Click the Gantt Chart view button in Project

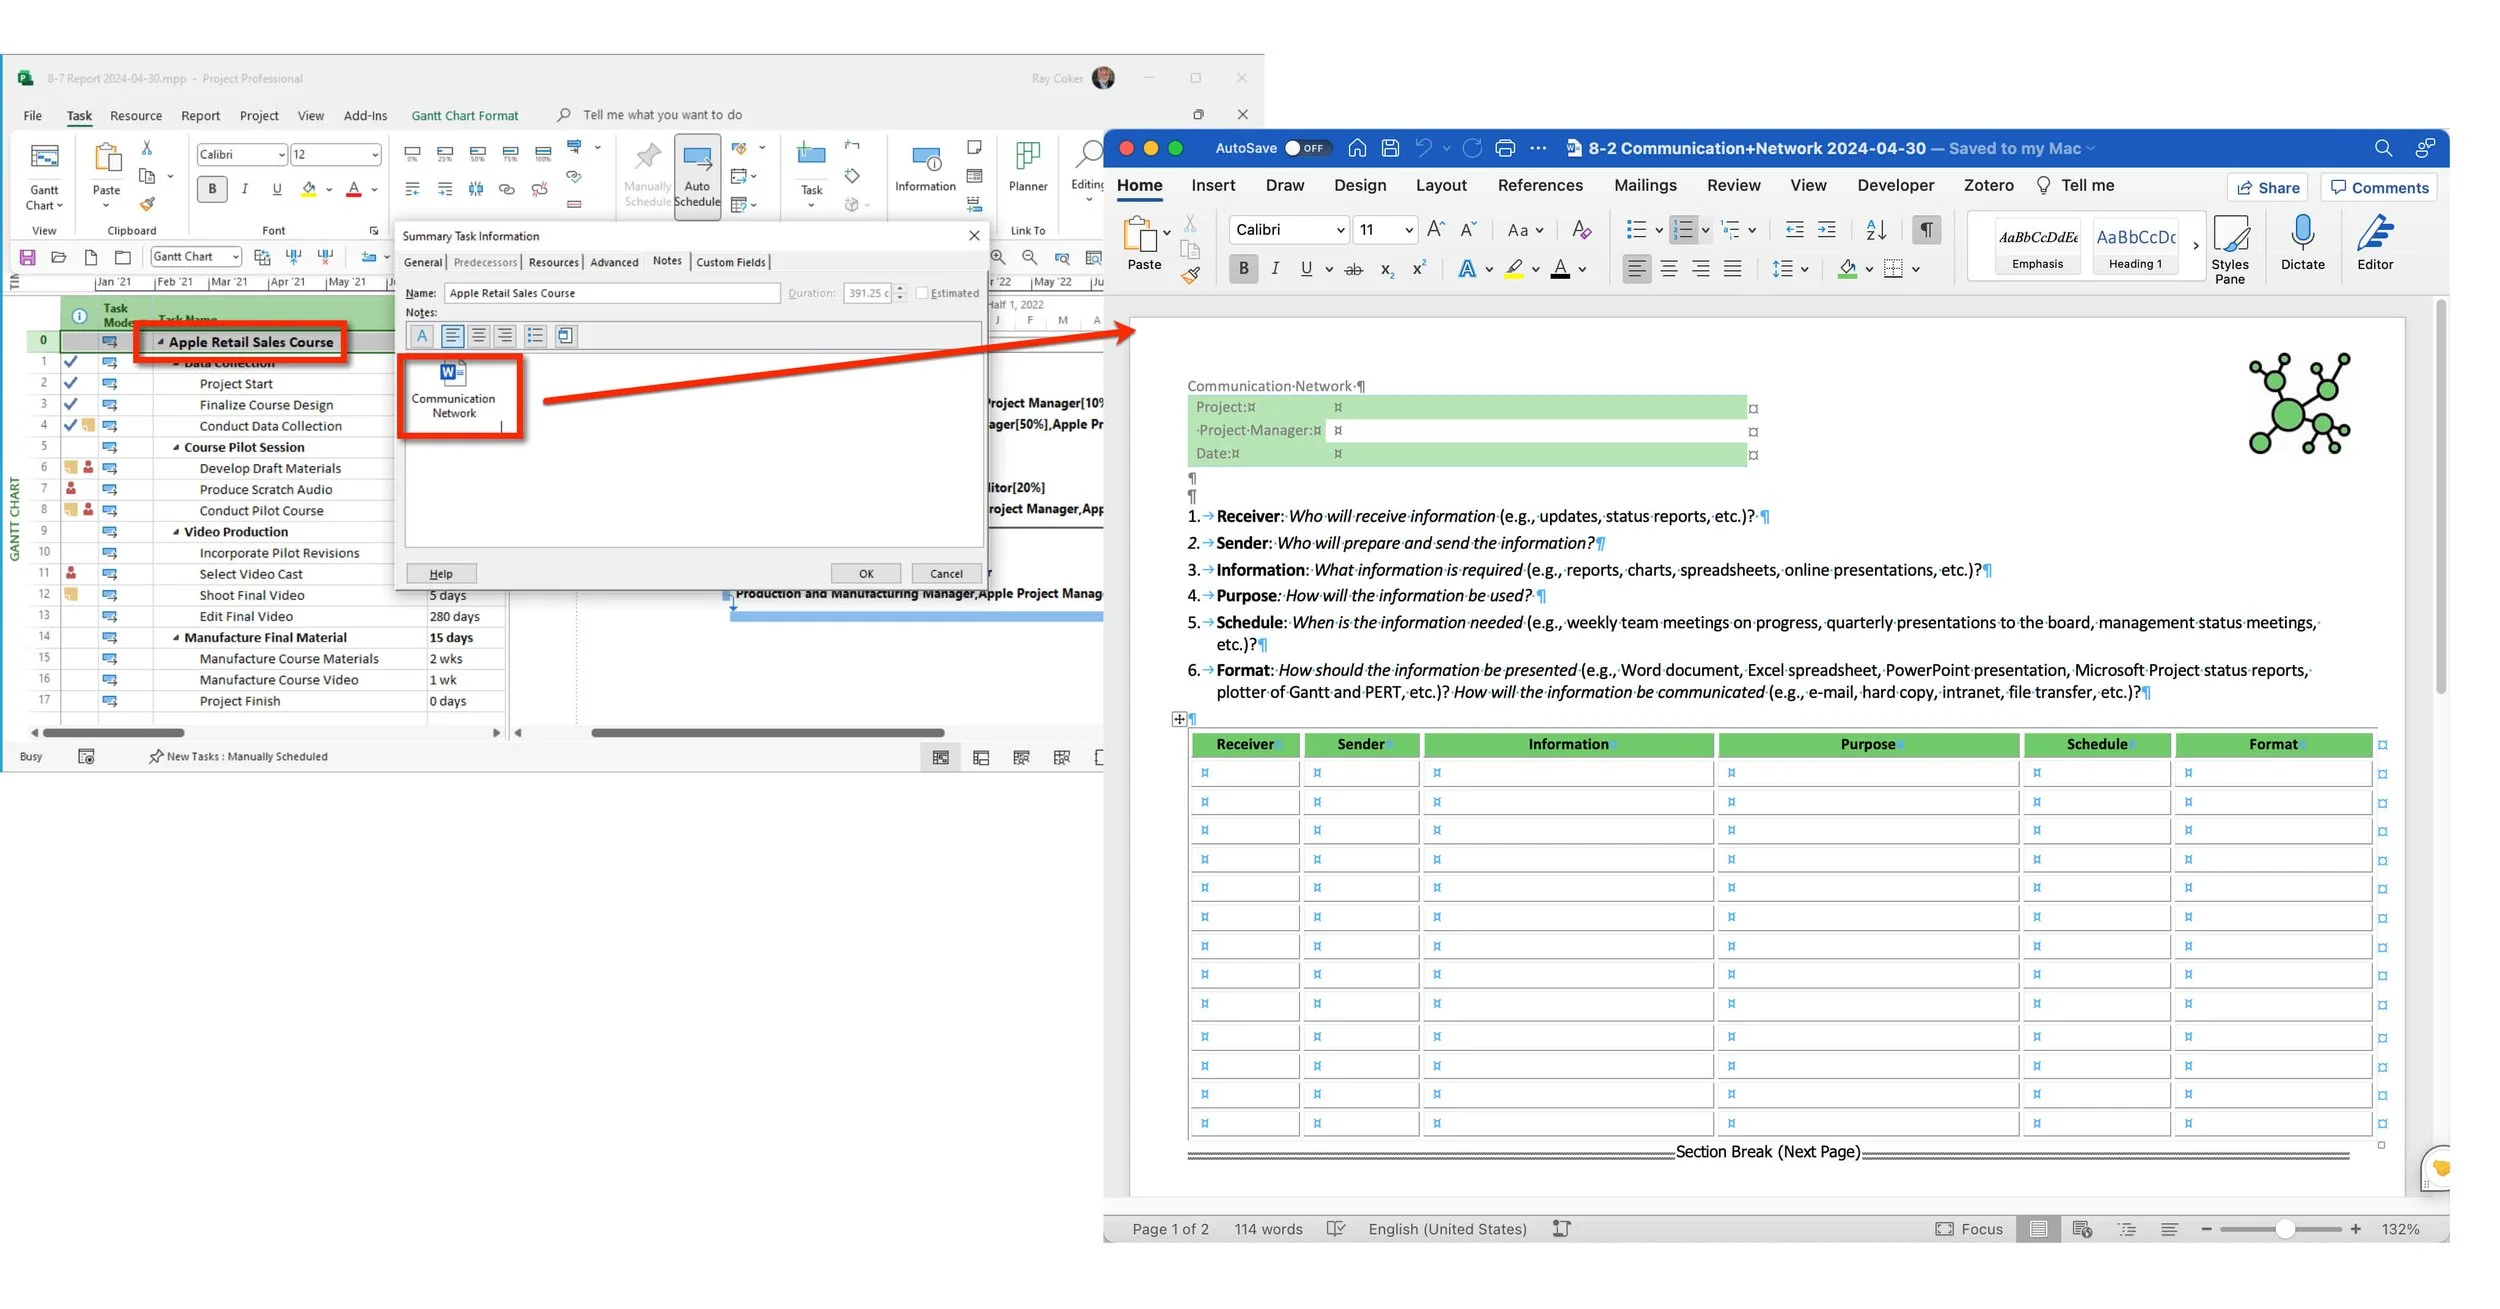coord(44,177)
